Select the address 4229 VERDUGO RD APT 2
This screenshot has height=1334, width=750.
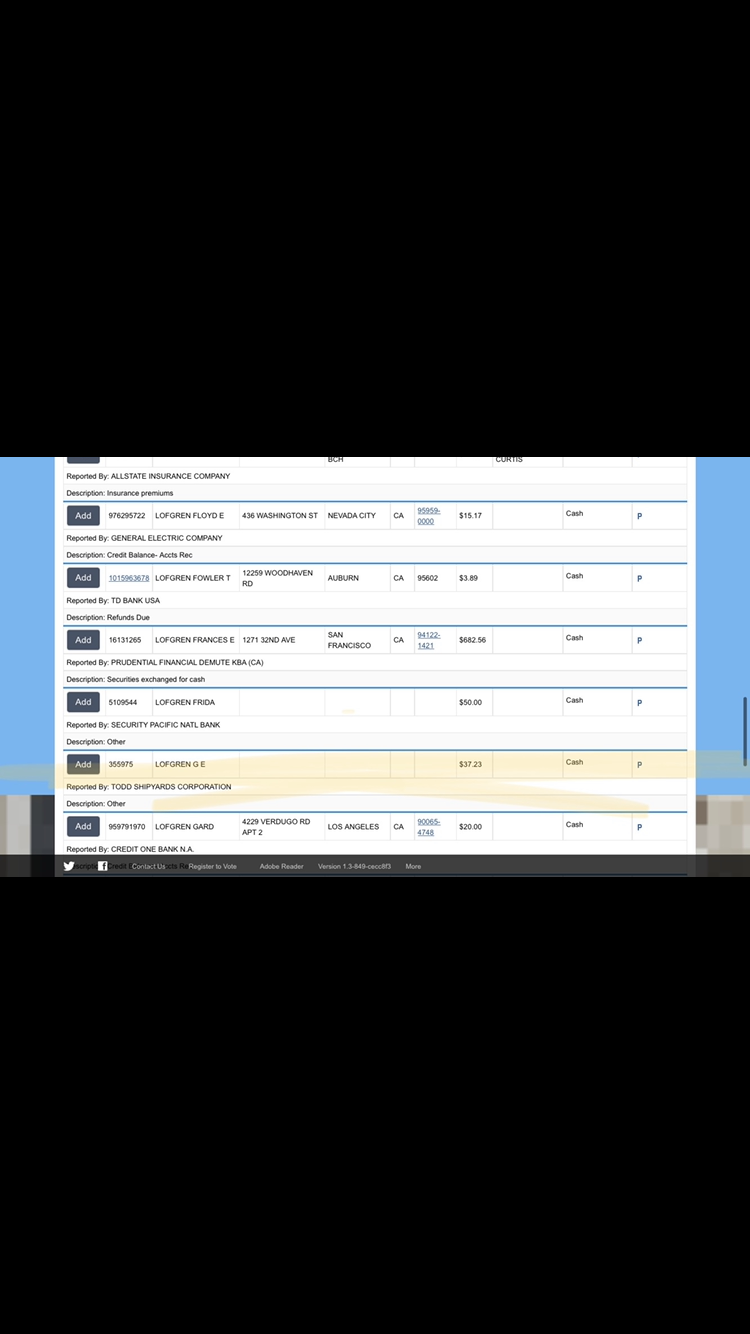pos(276,826)
